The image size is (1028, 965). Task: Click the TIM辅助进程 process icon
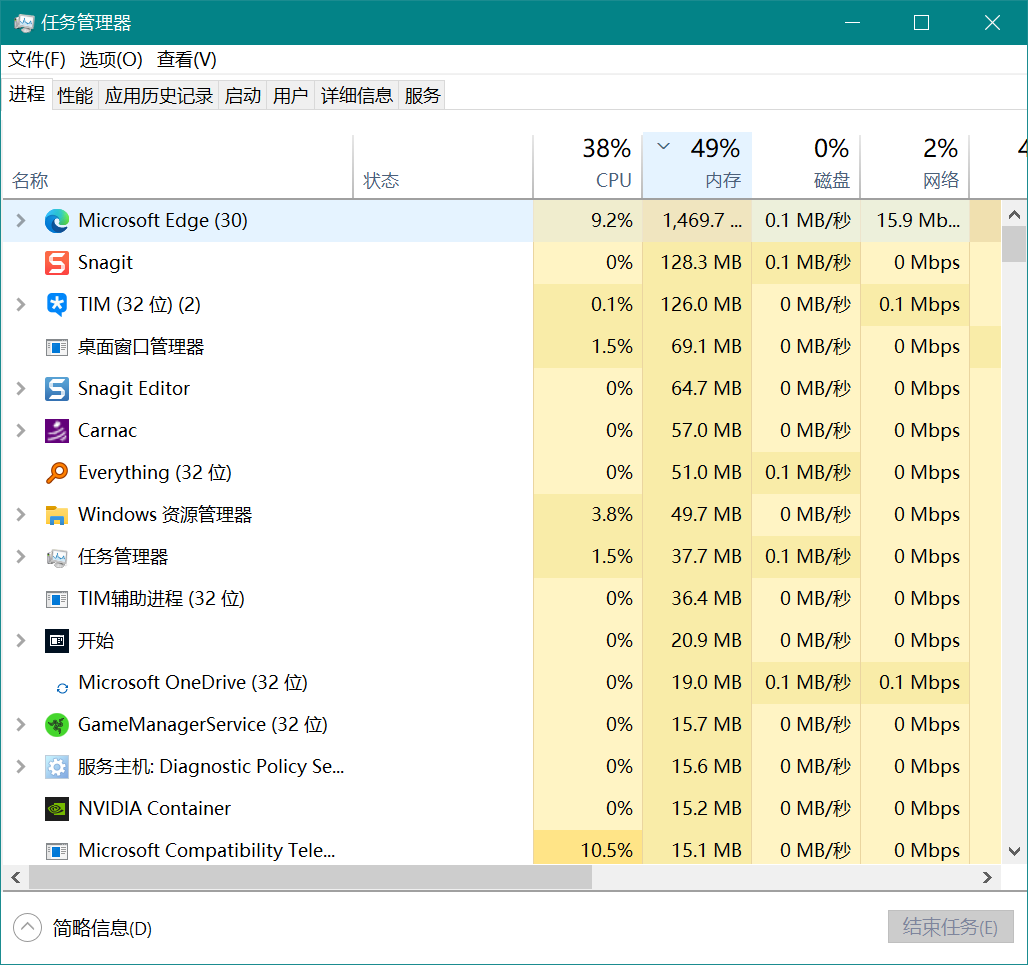pos(57,599)
